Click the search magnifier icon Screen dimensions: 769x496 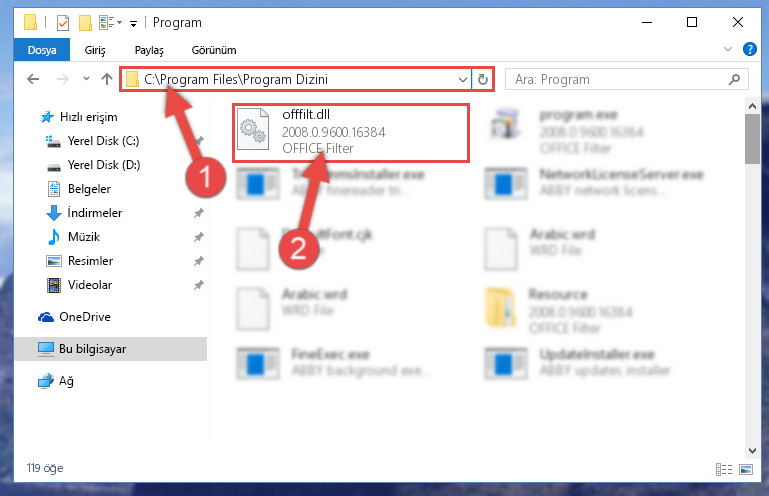tap(734, 79)
